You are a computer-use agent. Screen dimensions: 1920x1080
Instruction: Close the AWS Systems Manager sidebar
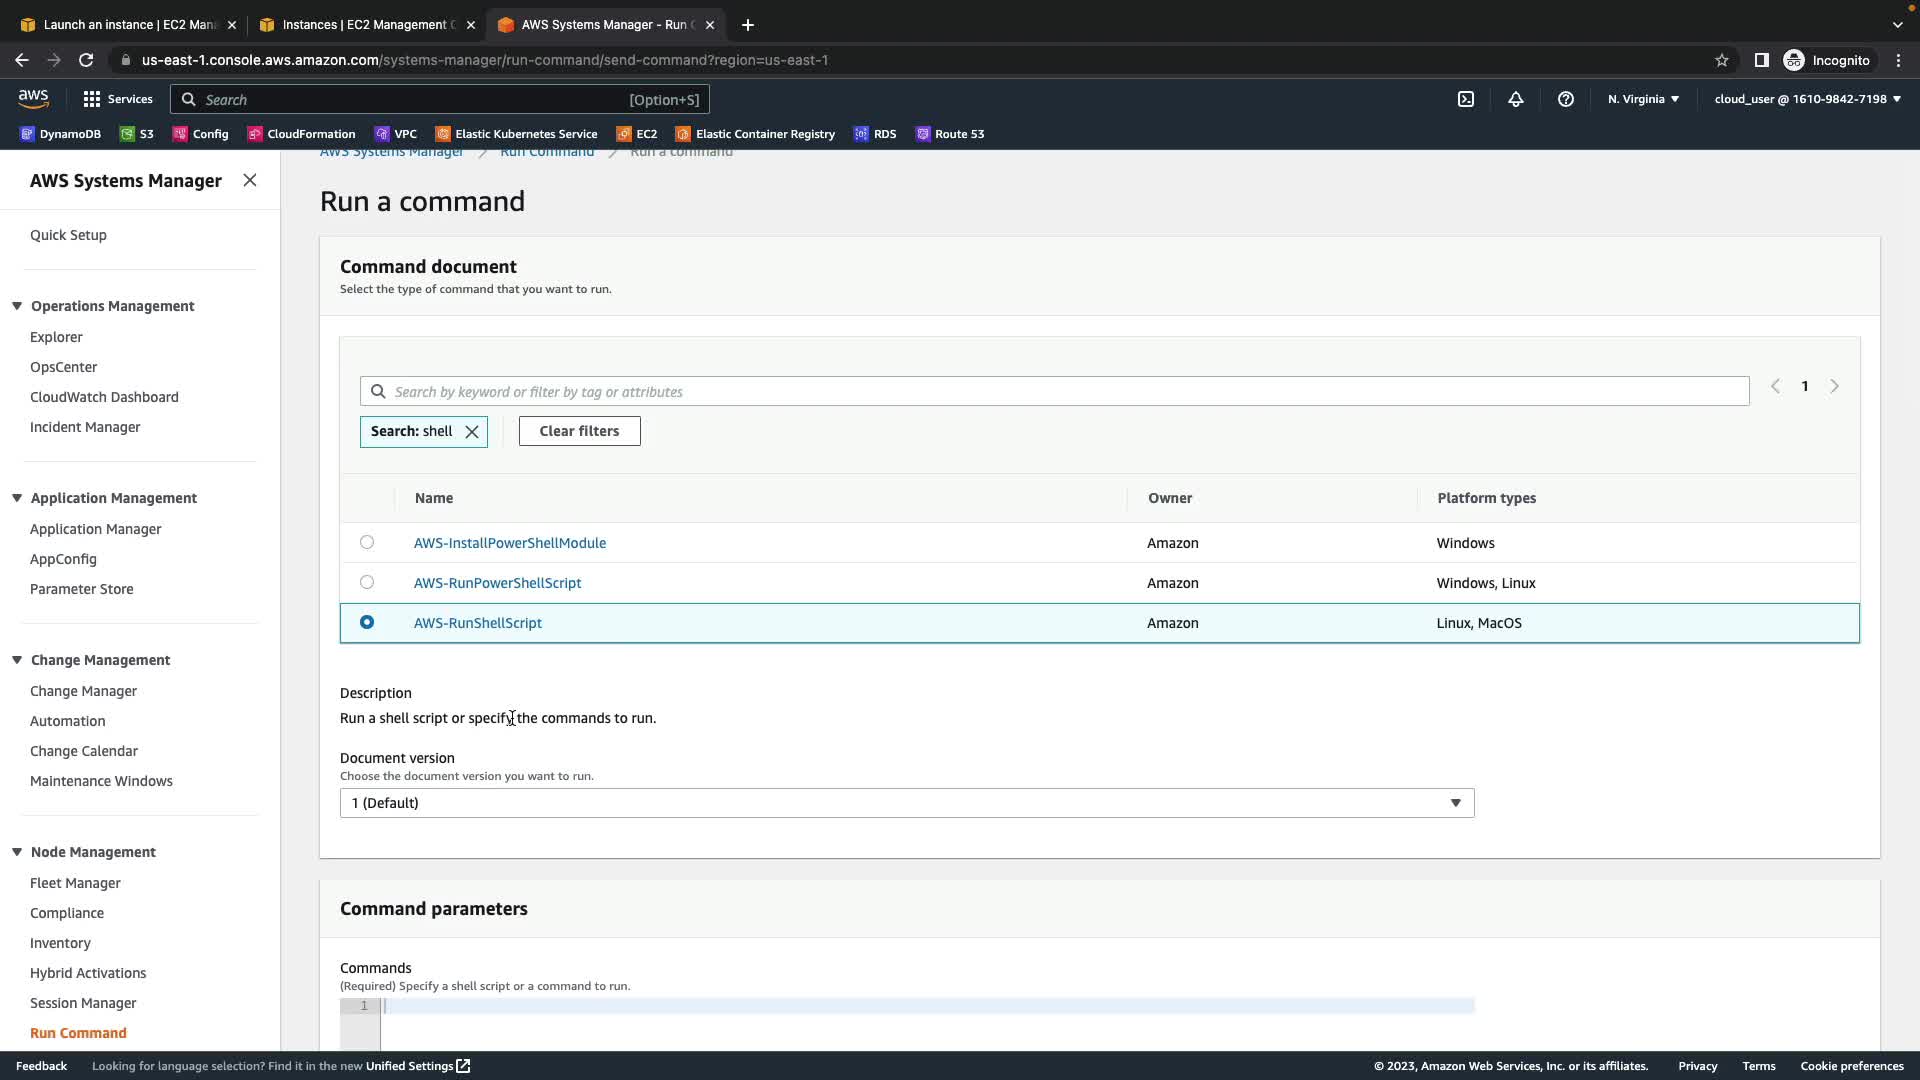pyautogui.click(x=250, y=180)
